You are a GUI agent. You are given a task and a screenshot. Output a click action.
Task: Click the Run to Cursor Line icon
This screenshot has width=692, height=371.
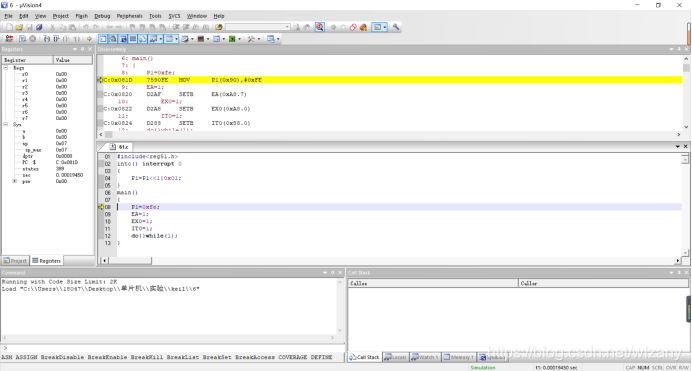pyautogui.click(x=76, y=39)
